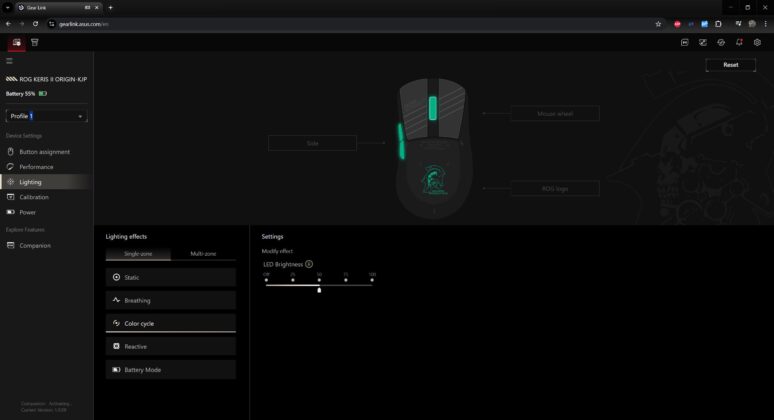Click the ROG KERIS II ORIGIN-KJP device name
This screenshot has width=774, height=420.
point(53,79)
